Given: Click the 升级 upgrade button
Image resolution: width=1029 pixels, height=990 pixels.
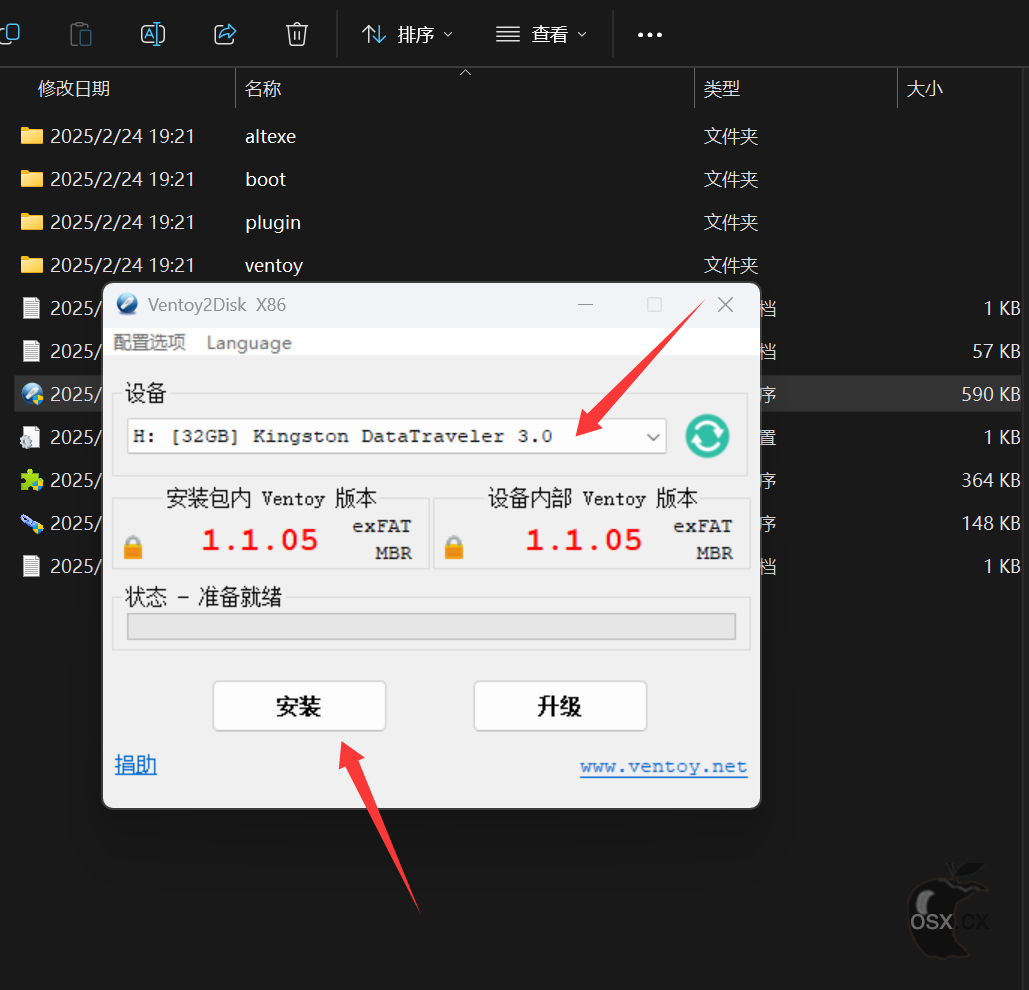Looking at the screenshot, I should [x=560, y=706].
